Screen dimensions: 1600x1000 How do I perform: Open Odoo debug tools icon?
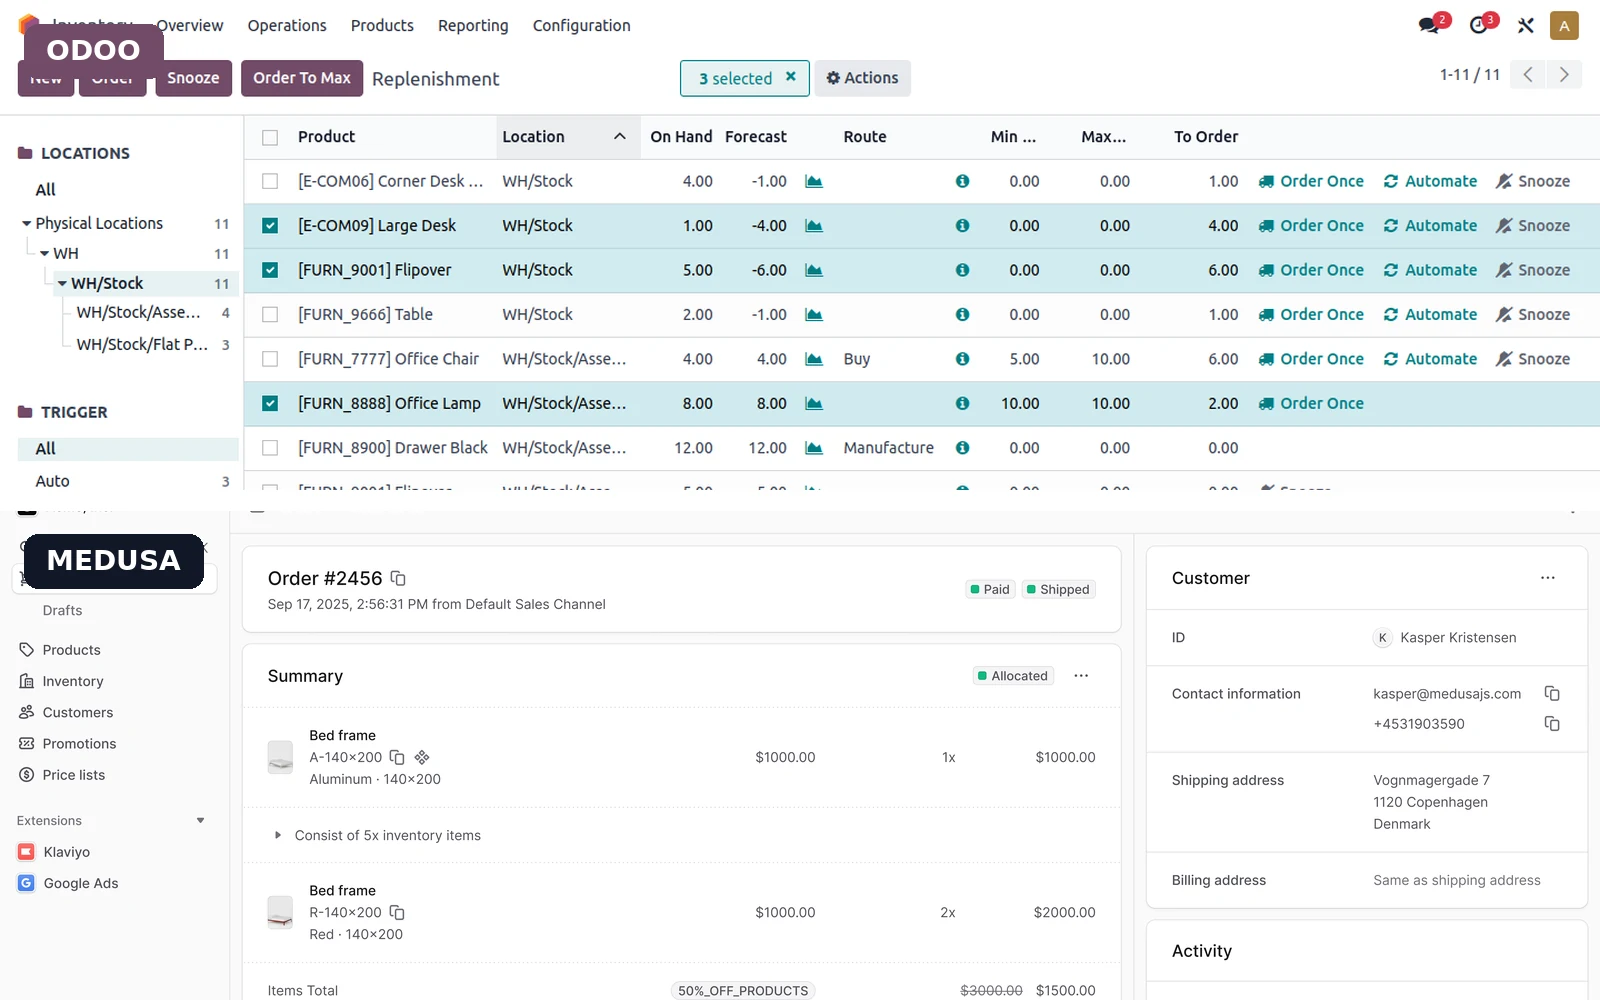pyautogui.click(x=1525, y=25)
